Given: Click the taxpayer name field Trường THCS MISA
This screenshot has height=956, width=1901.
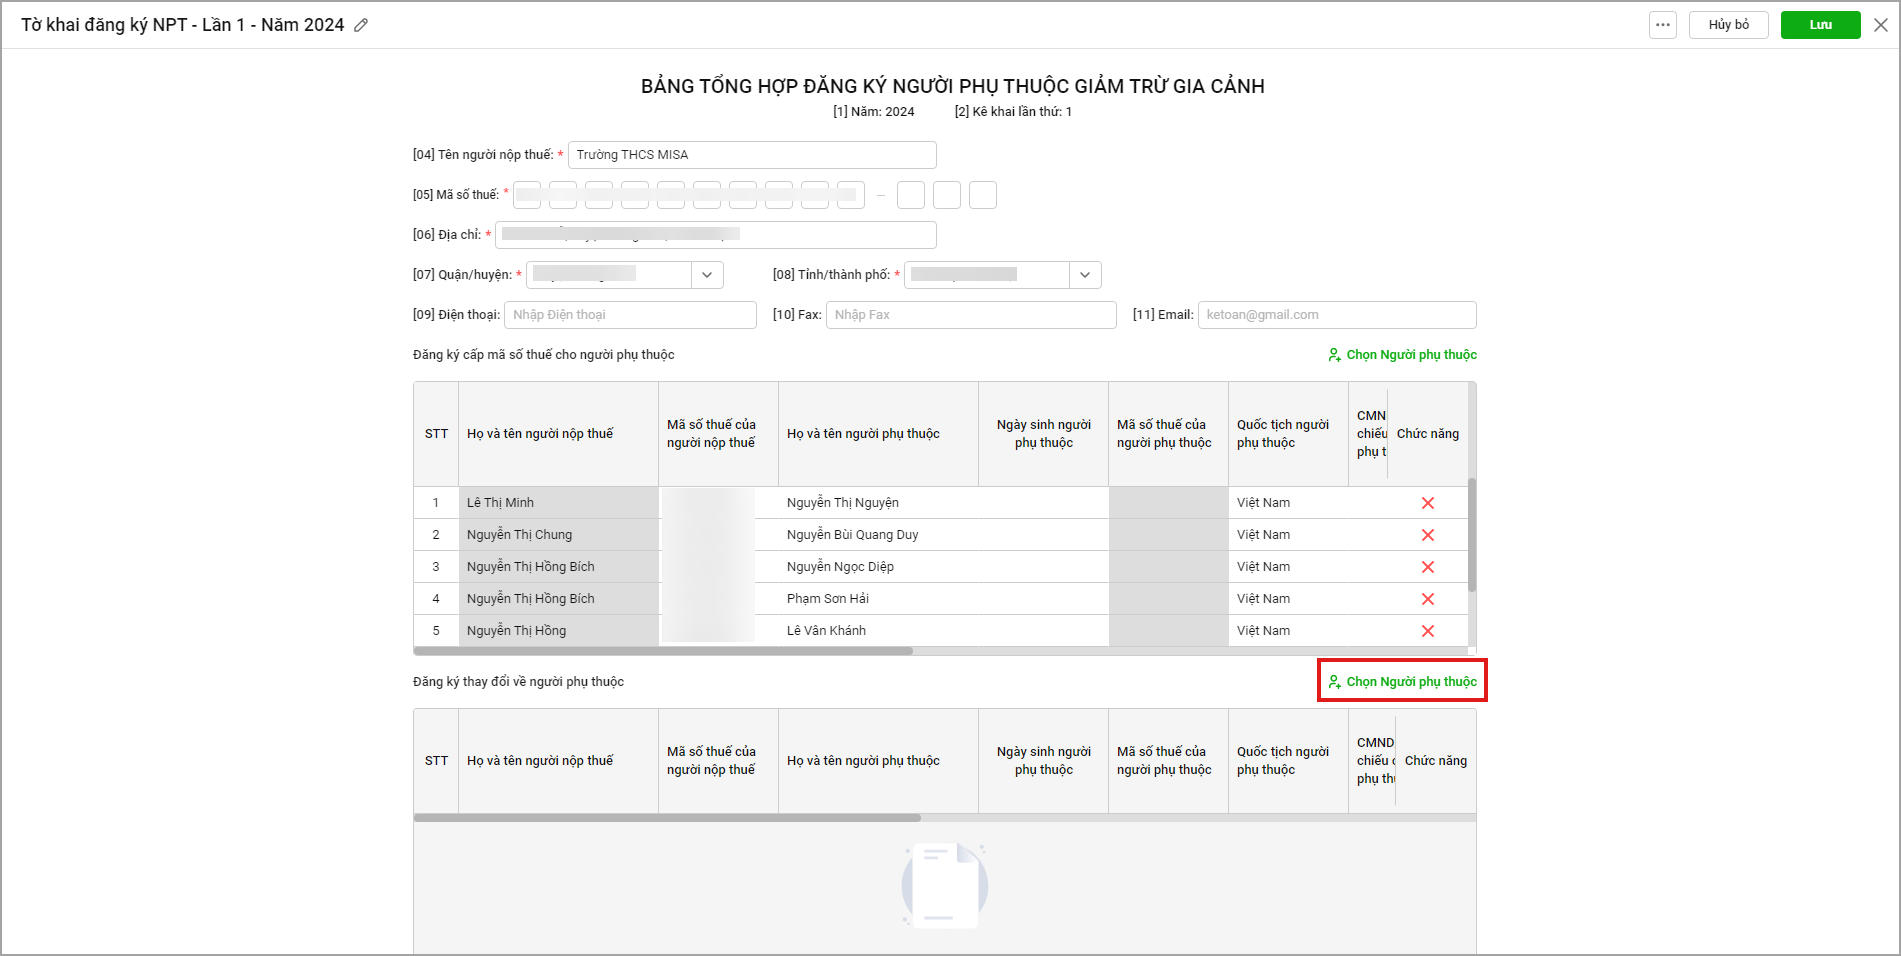Looking at the screenshot, I should tap(752, 155).
